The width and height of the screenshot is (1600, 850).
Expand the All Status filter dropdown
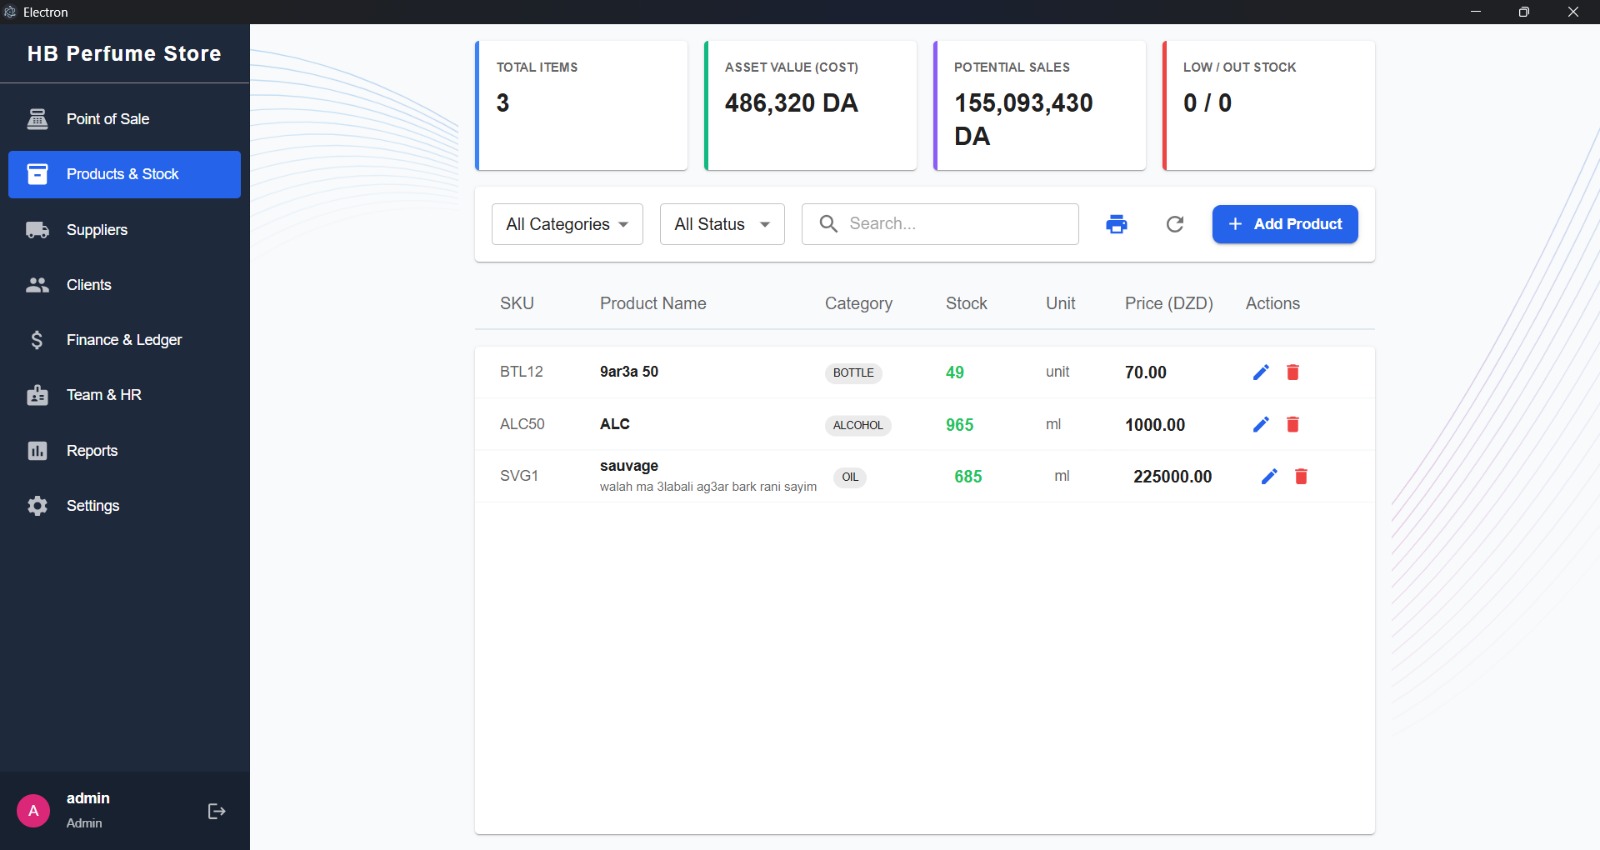tap(722, 224)
